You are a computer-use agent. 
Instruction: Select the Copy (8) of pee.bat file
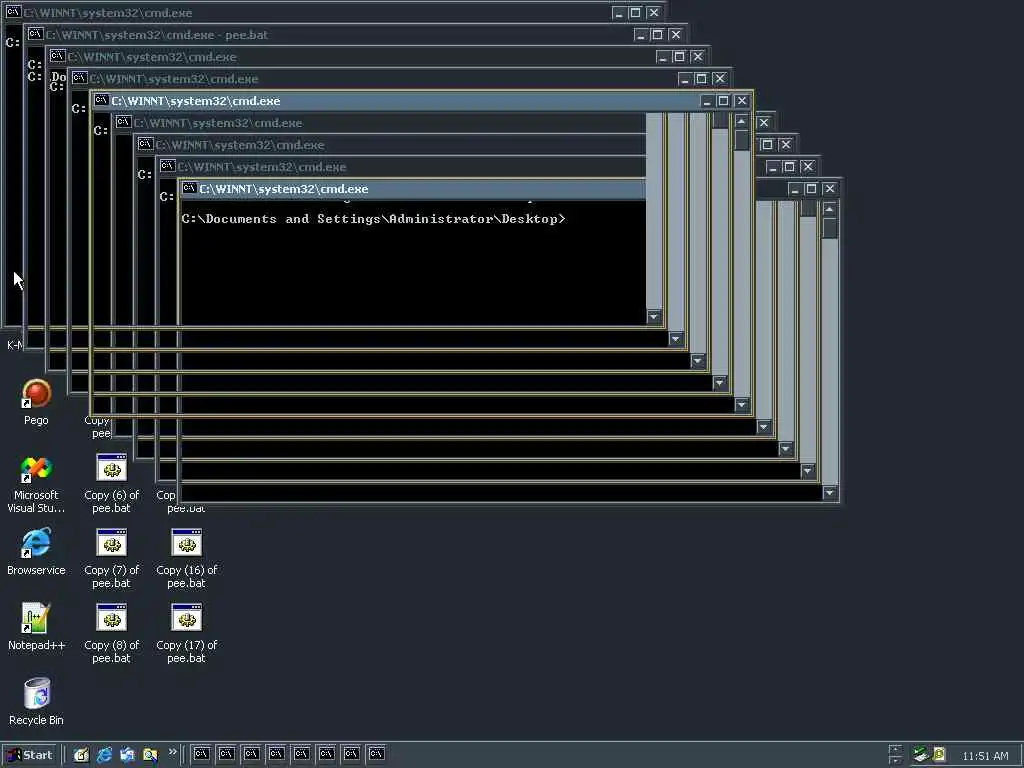[112, 634]
